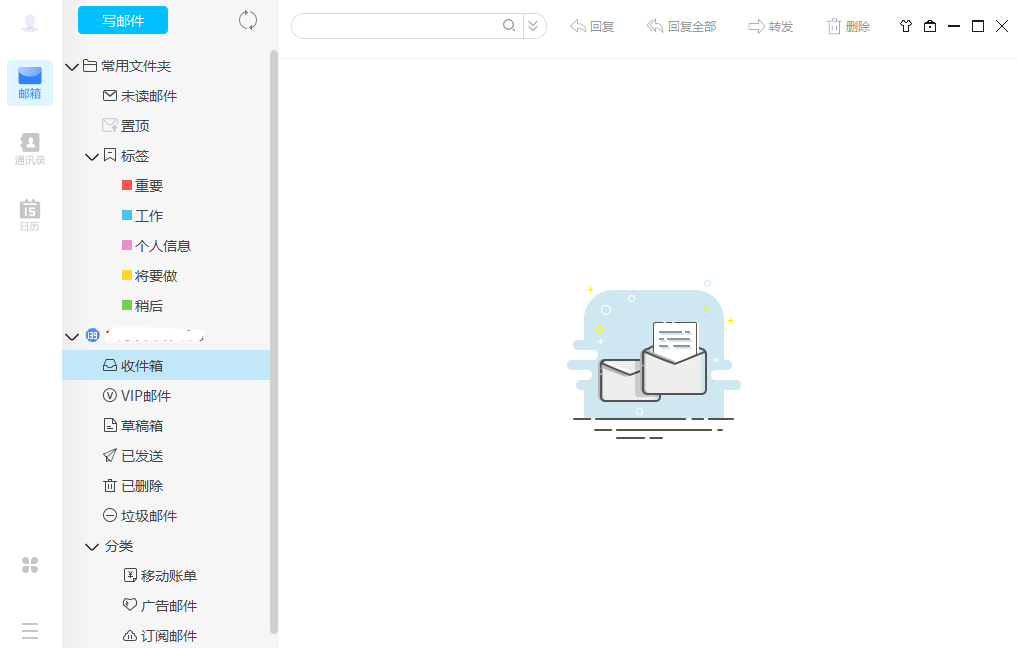Viewport: 1017px width, 648px height.
Task: Collapse the 分类 category section
Action: click(92, 546)
